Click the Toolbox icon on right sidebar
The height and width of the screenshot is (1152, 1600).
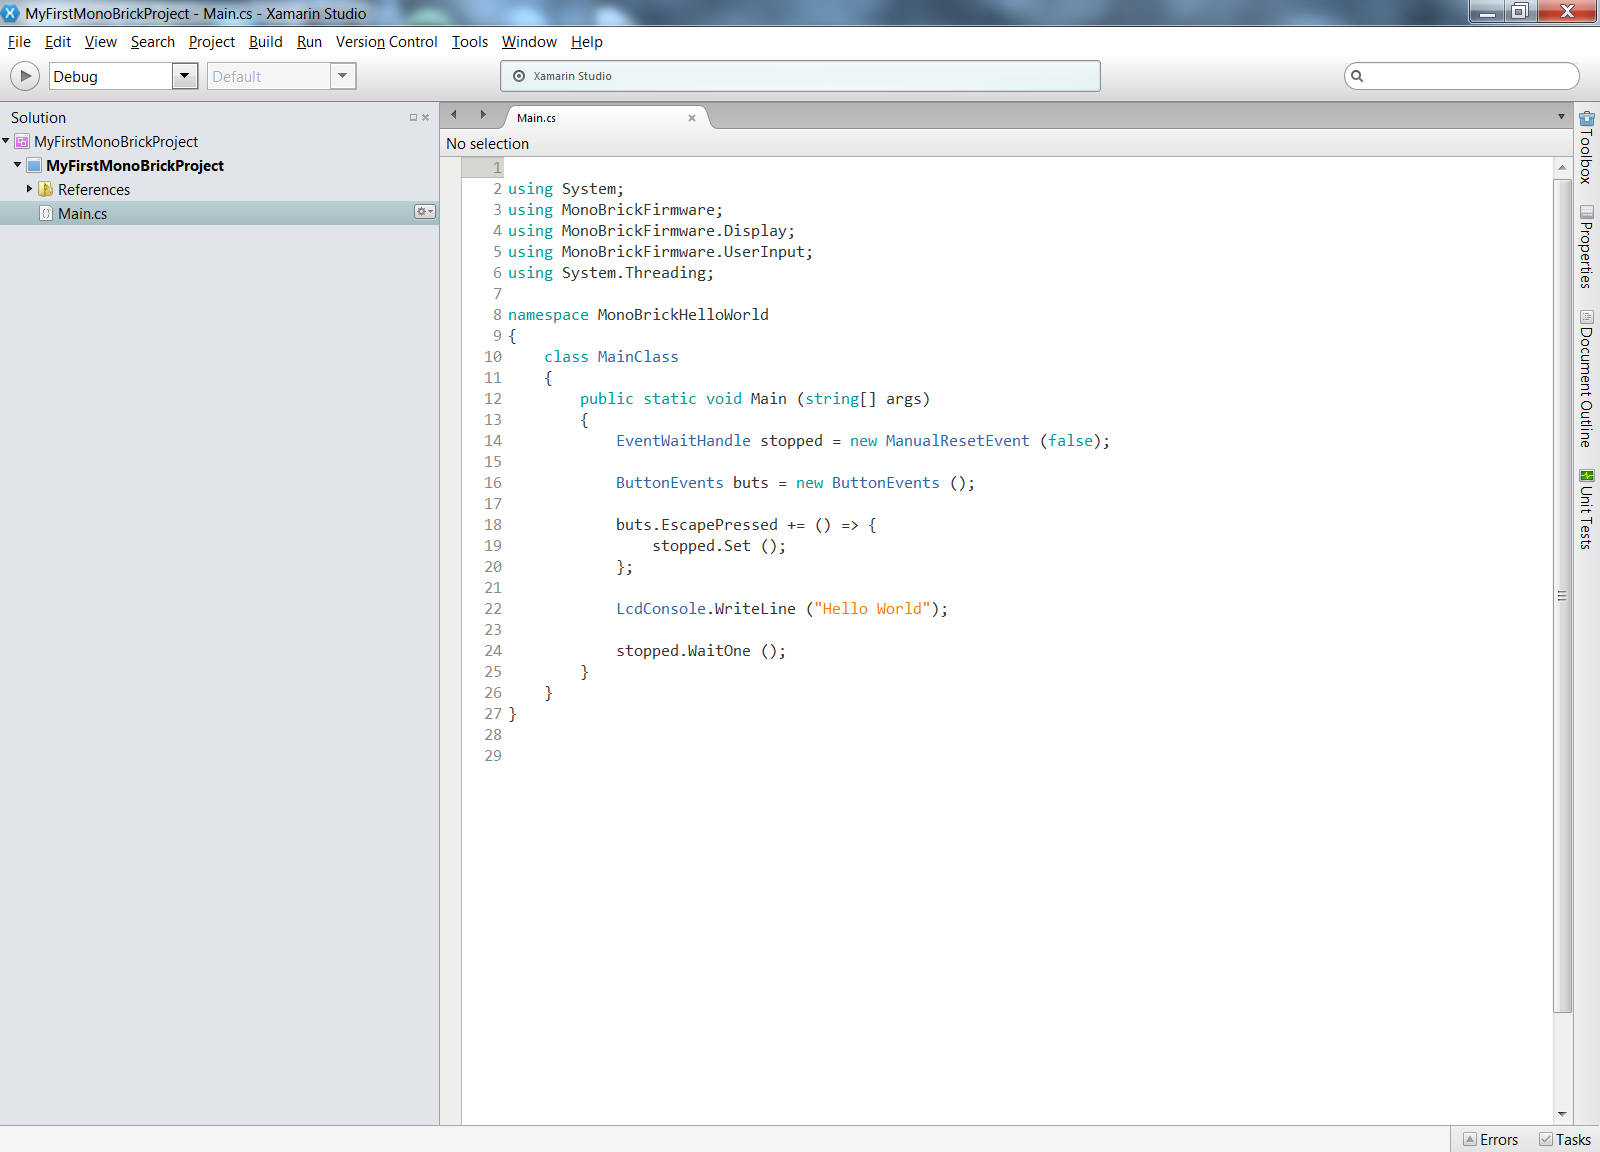tap(1586, 118)
